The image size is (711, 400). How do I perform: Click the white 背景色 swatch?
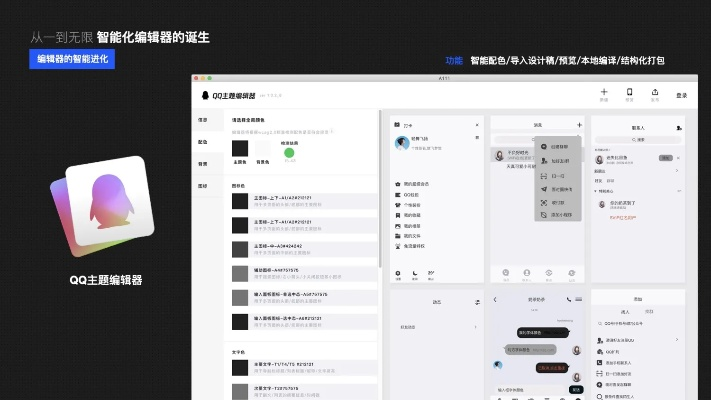pyautogui.click(x=264, y=149)
